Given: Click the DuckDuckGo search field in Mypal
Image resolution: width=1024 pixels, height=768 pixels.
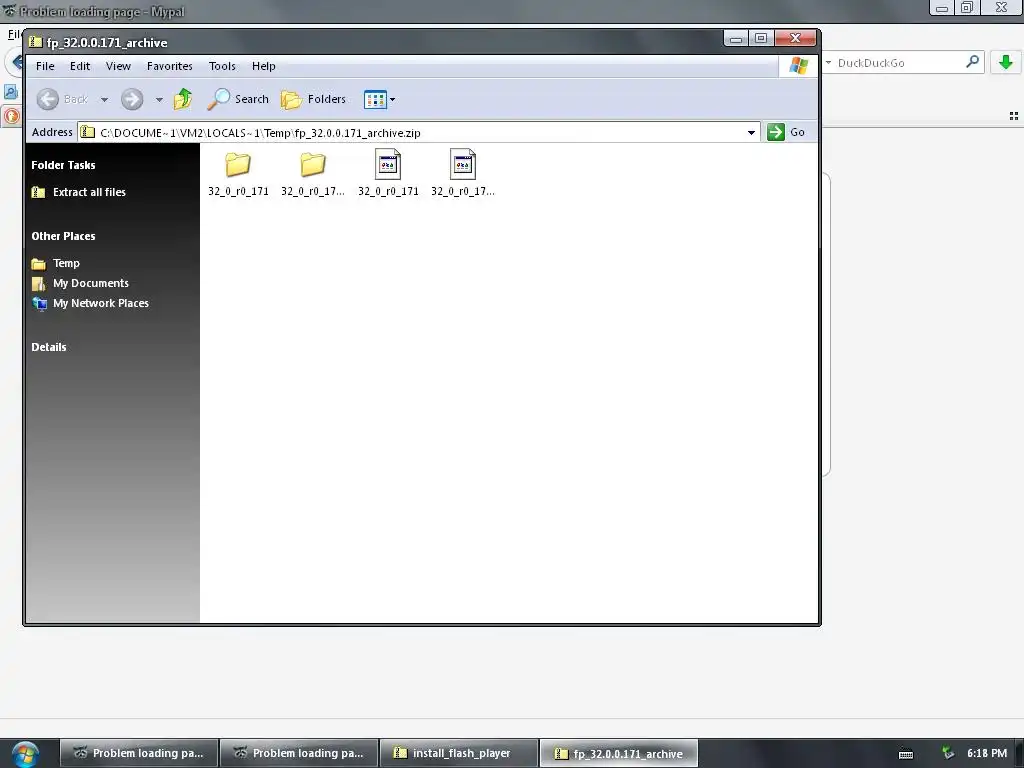Looking at the screenshot, I should pyautogui.click(x=898, y=63).
